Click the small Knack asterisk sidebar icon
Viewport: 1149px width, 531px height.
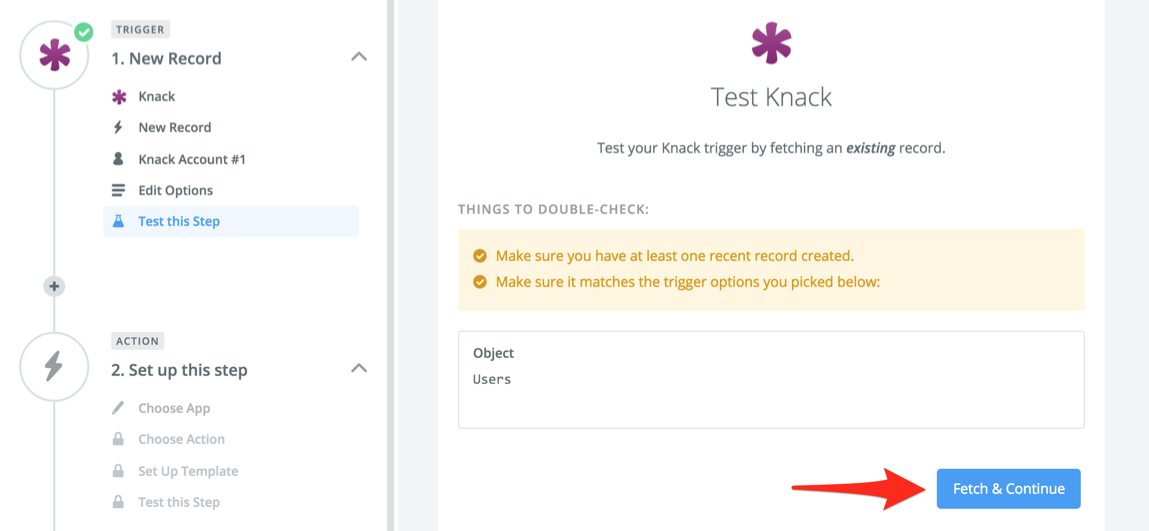[119, 97]
